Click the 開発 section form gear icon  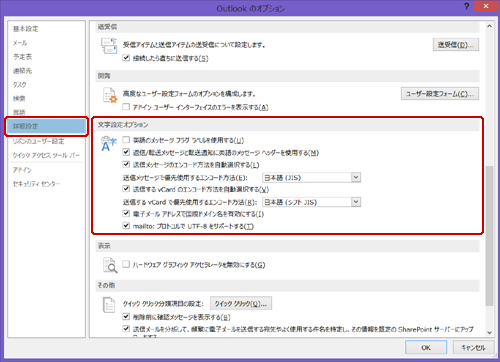(x=110, y=95)
